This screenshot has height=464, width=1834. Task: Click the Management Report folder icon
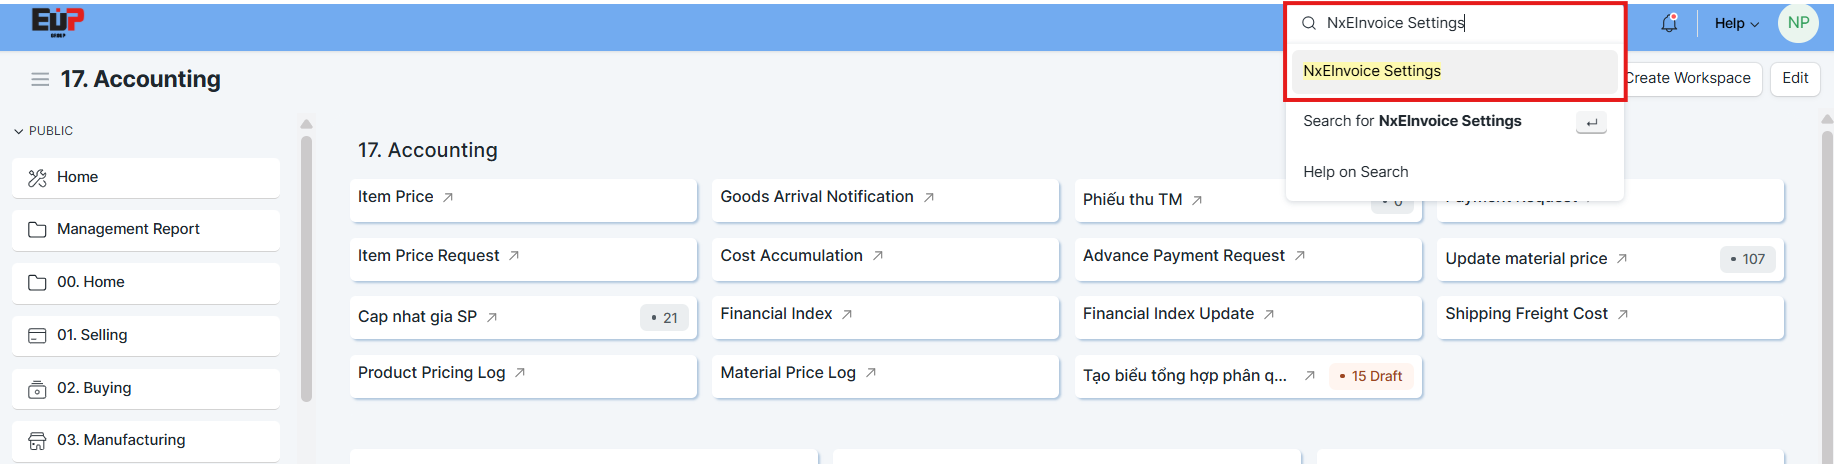pos(37,230)
